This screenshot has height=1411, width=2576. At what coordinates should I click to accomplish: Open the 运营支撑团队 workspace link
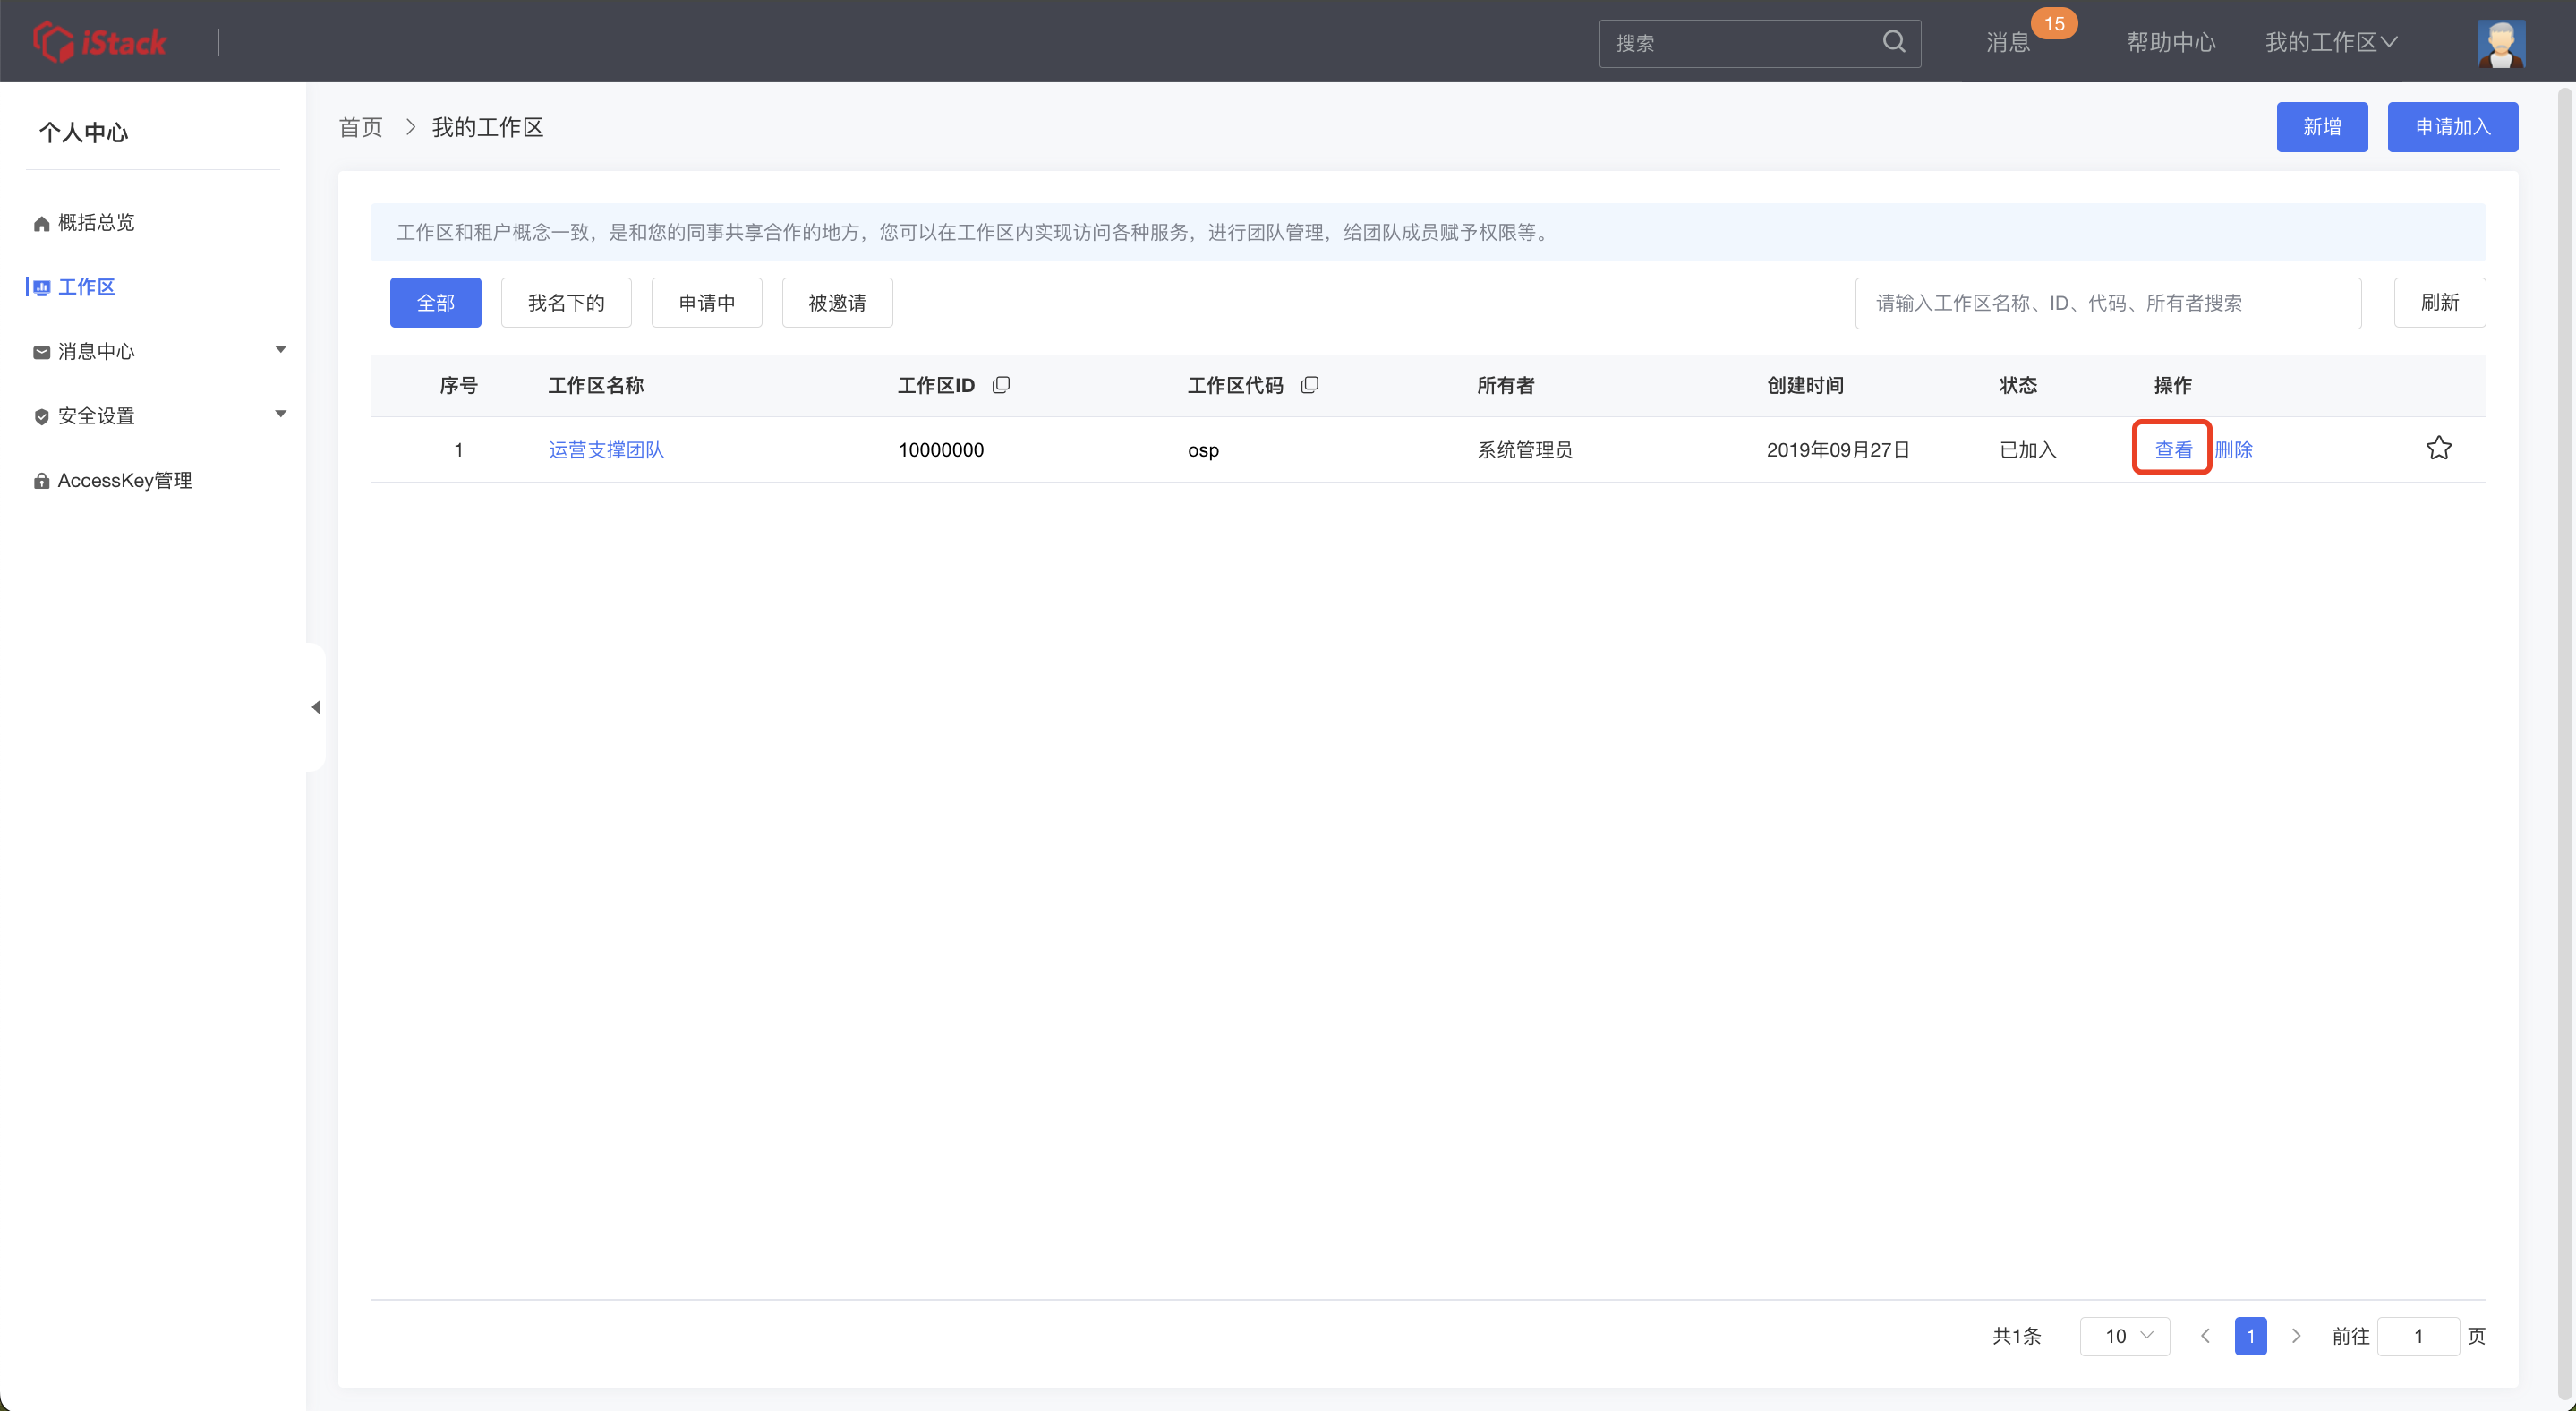coord(606,450)
